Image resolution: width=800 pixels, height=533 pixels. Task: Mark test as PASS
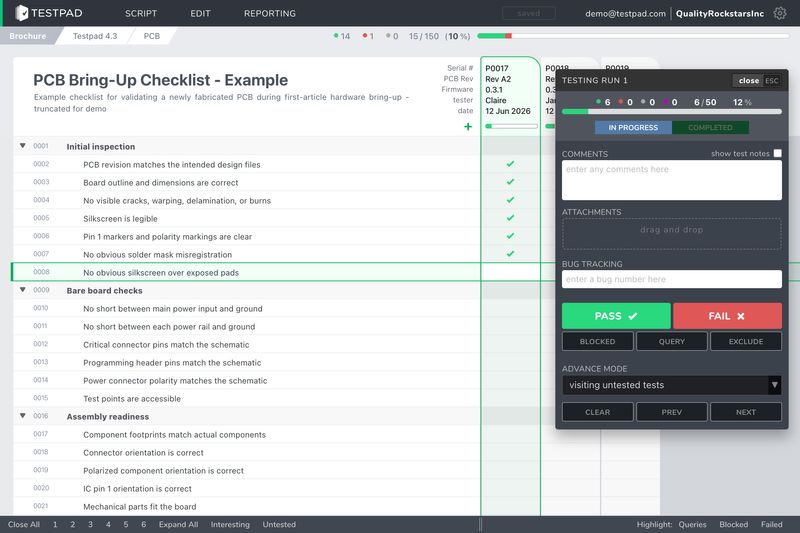(x=616, y=316)
